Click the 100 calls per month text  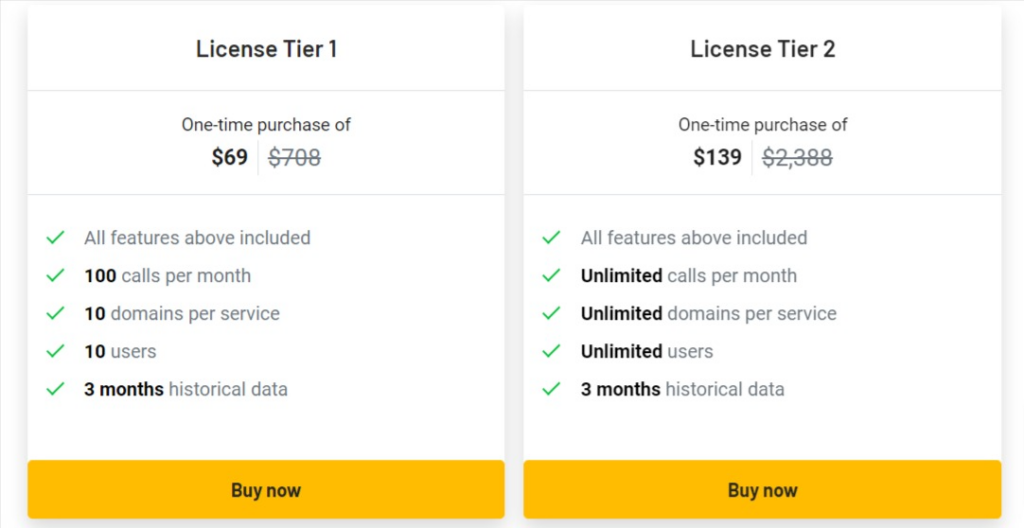[168, 276]
